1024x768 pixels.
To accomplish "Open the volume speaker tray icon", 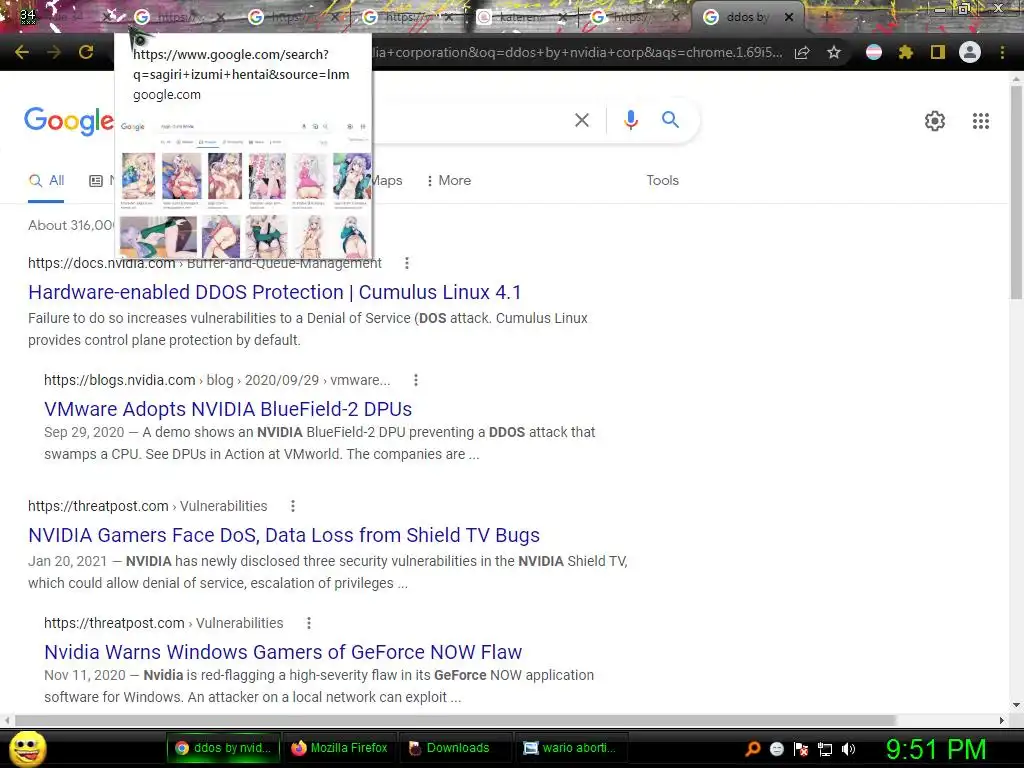I will point(848,749).
